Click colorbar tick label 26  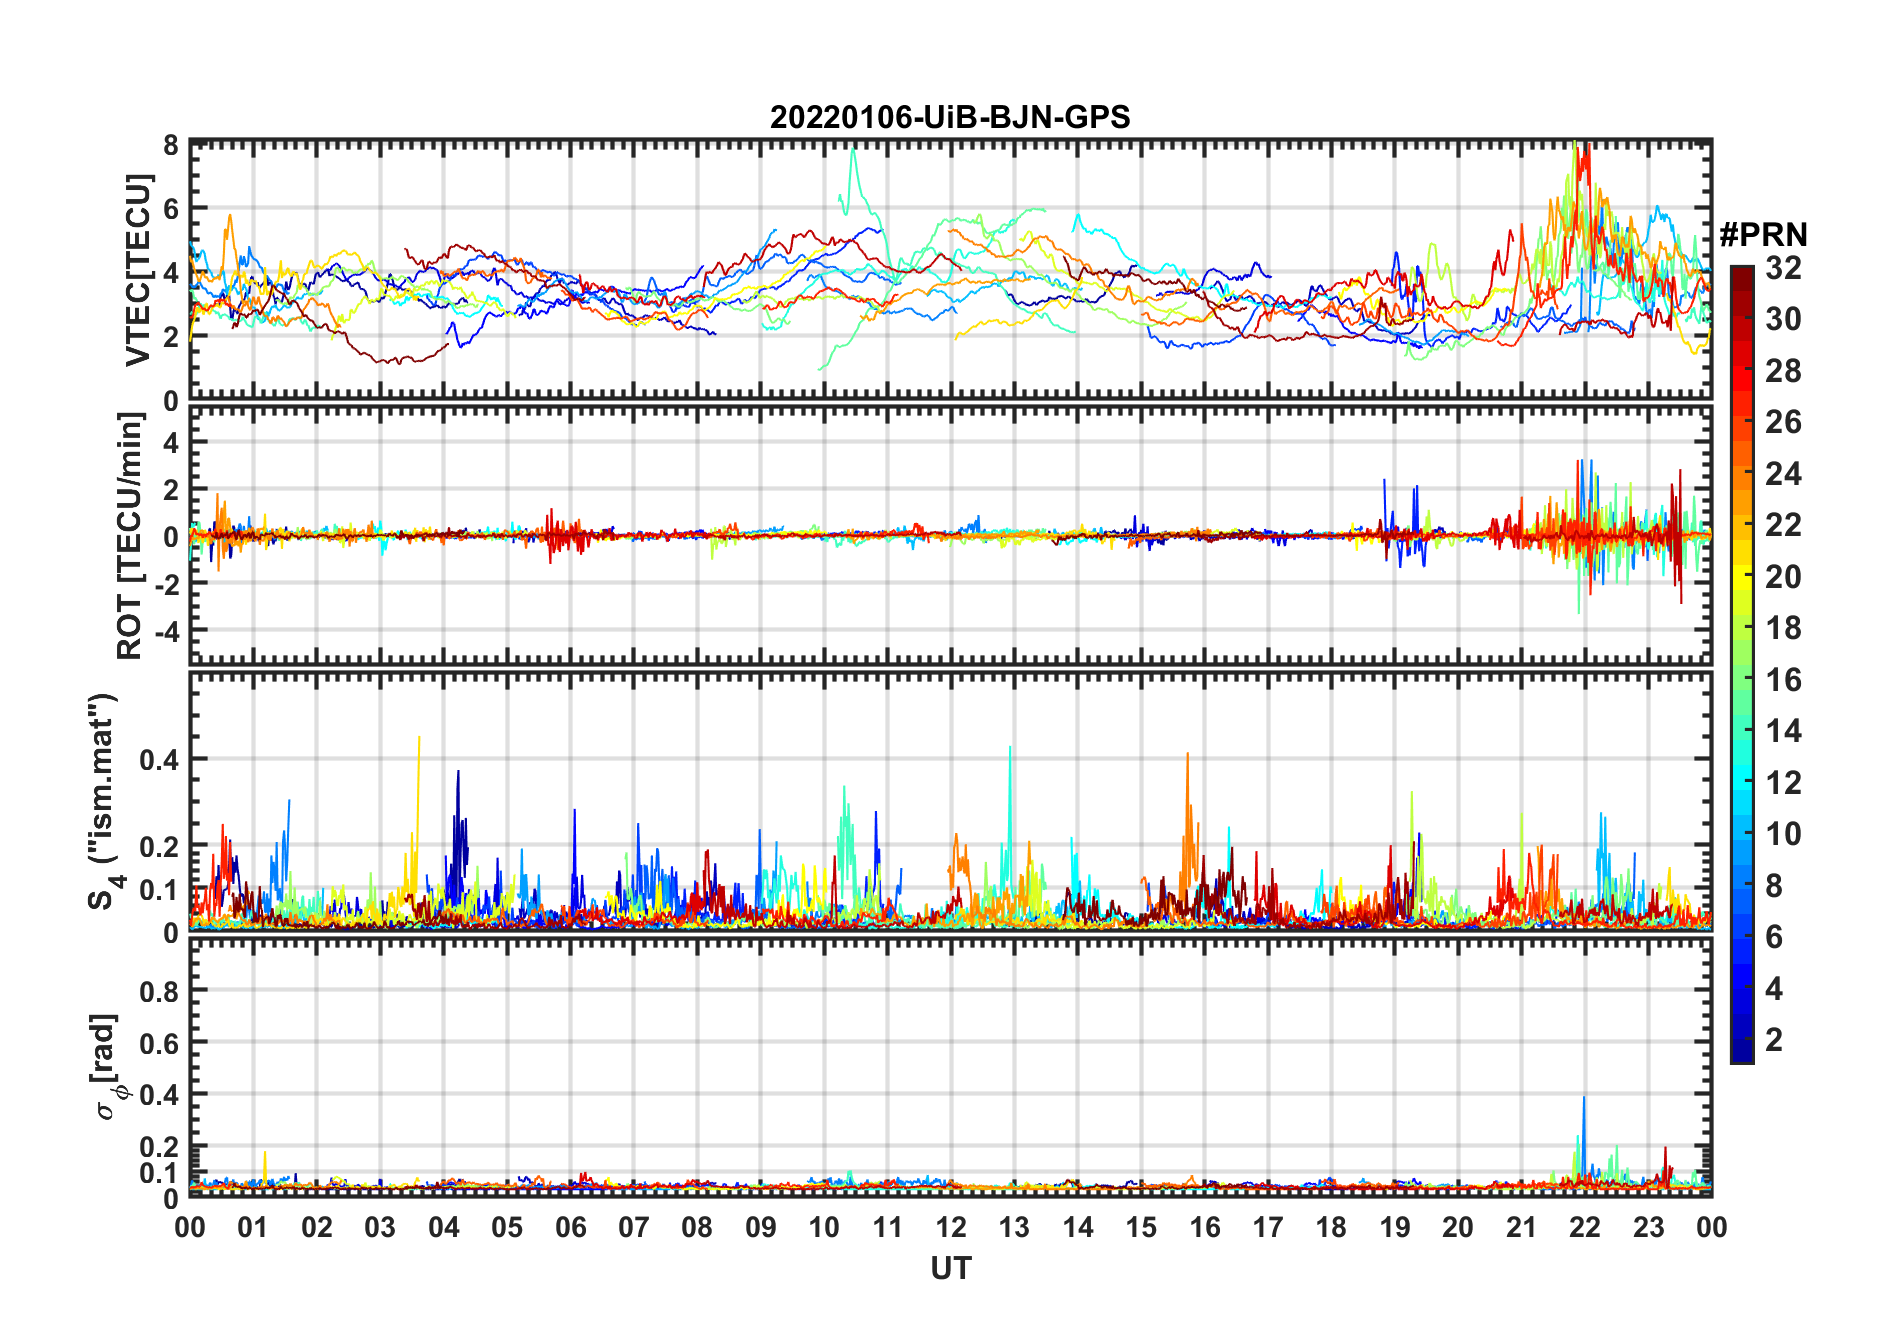click(1783, 422)
